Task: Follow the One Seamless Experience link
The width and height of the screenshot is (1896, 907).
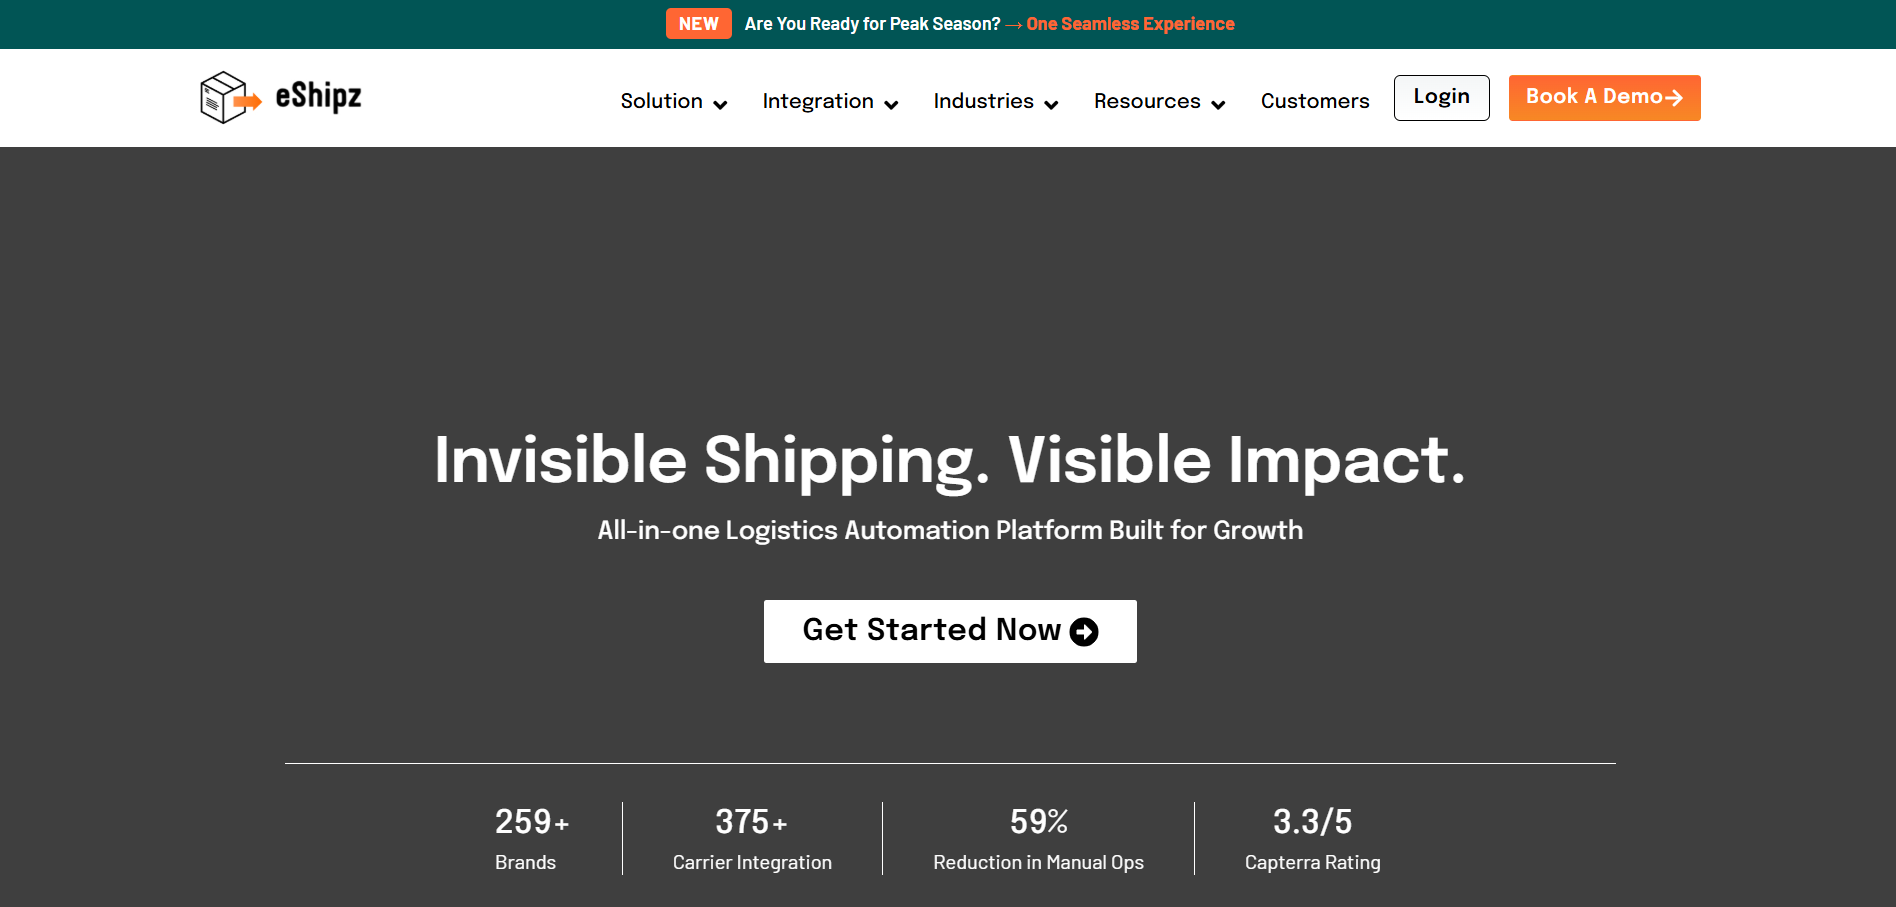Action: pos(1130,24)
